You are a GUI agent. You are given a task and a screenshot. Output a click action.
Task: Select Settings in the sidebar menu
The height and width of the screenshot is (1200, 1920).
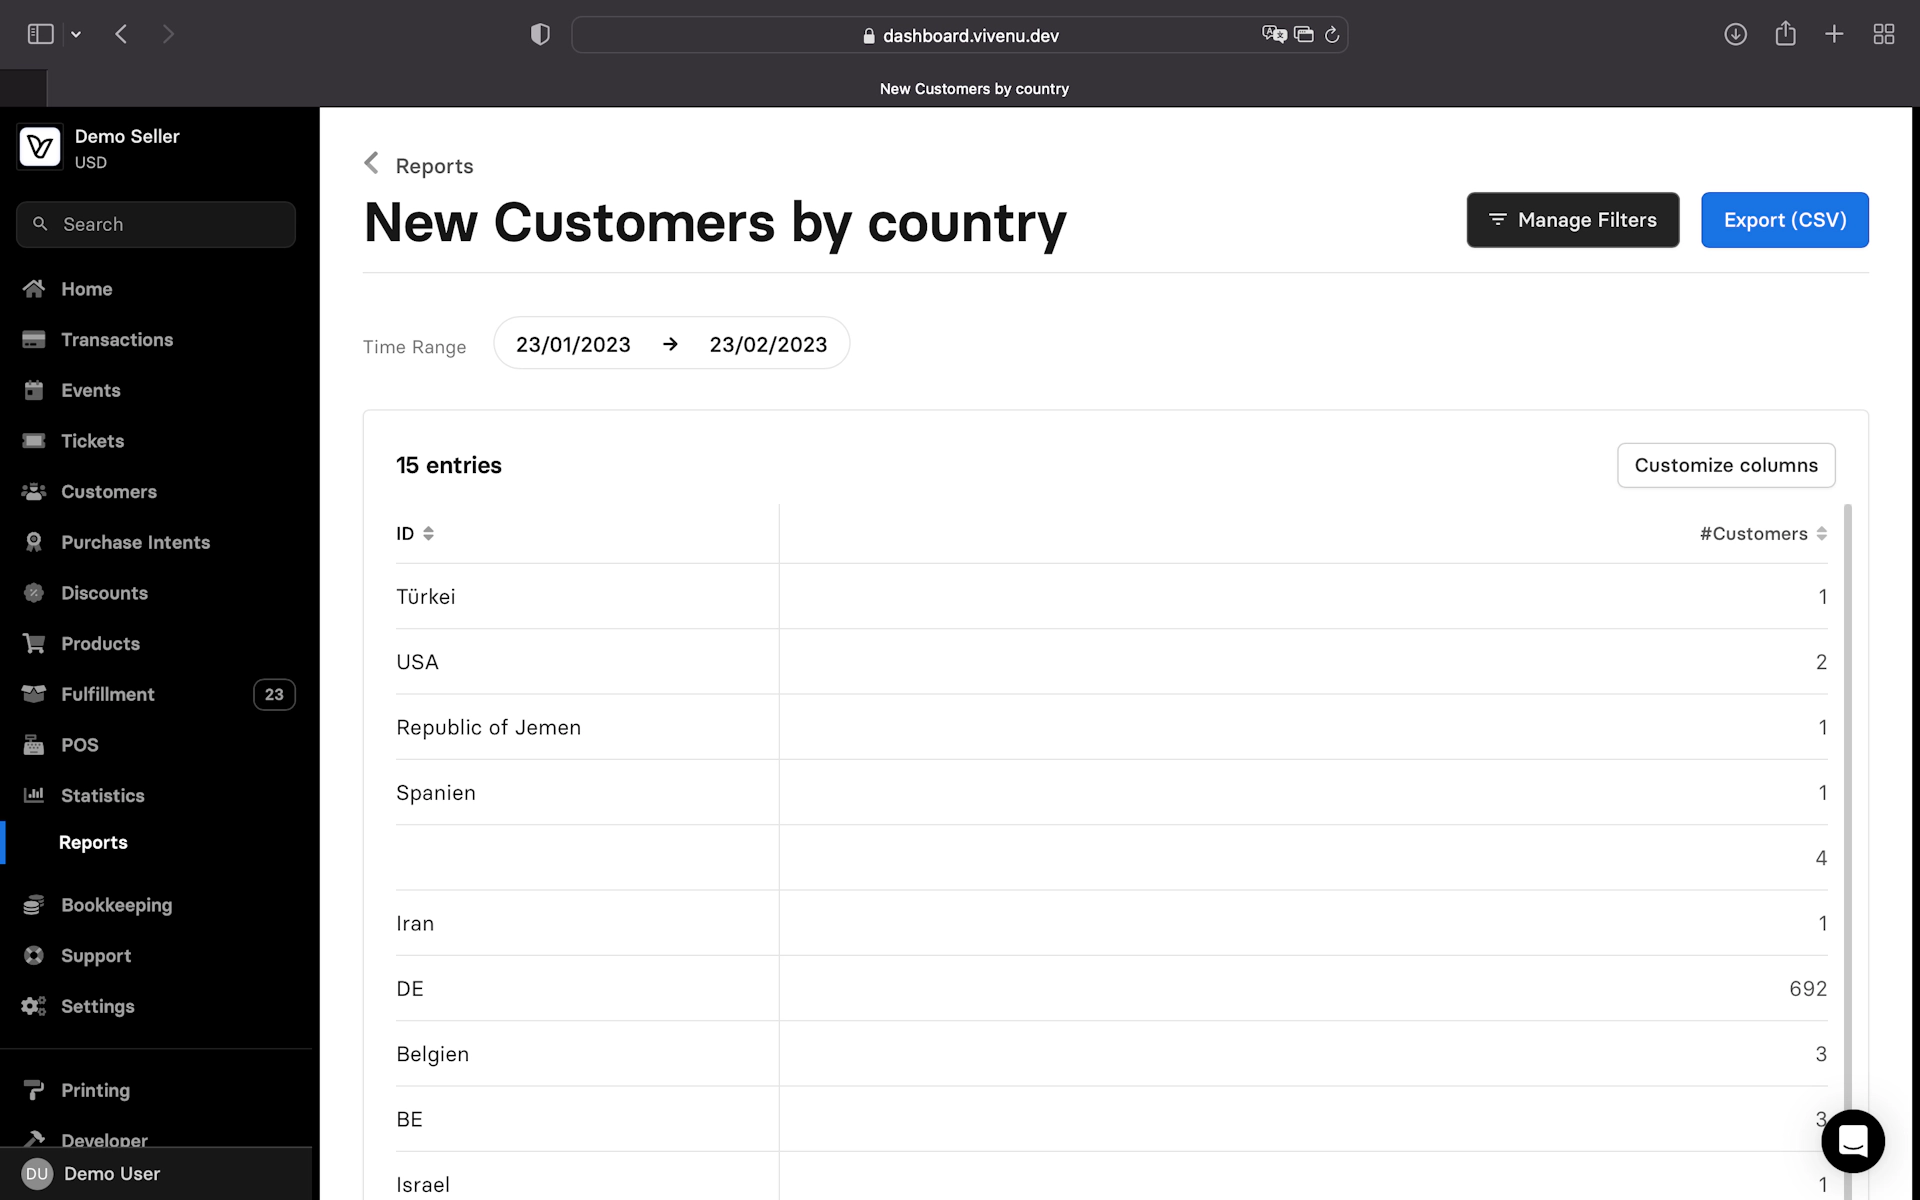(97, 1006)
